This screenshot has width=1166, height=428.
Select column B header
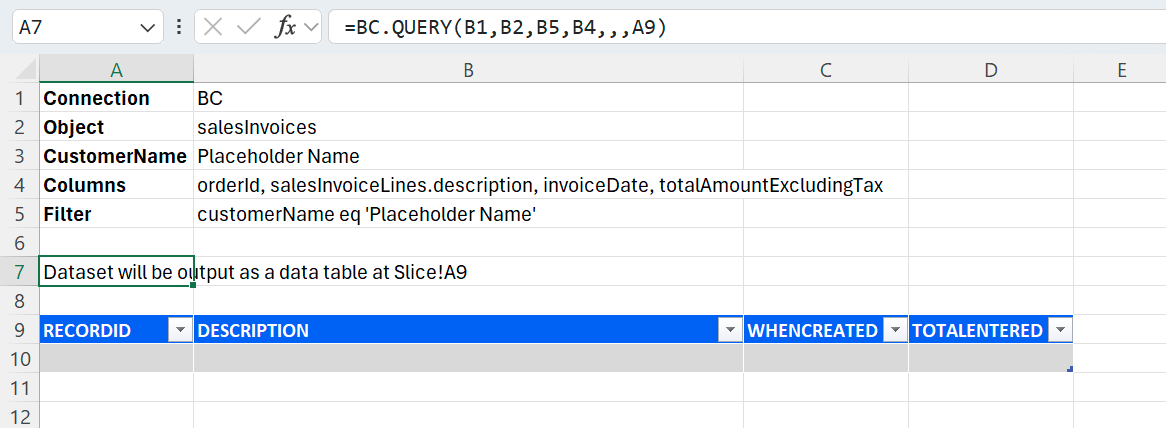[x=468, y=70]
